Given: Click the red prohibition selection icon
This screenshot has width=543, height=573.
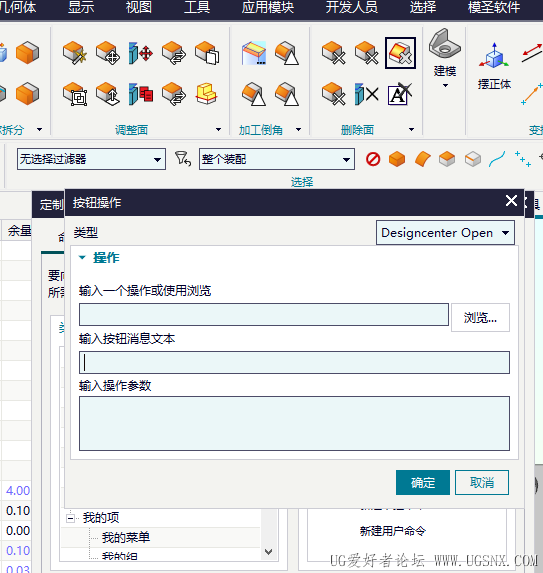Looking at the screenshot, I should [373, 159].
